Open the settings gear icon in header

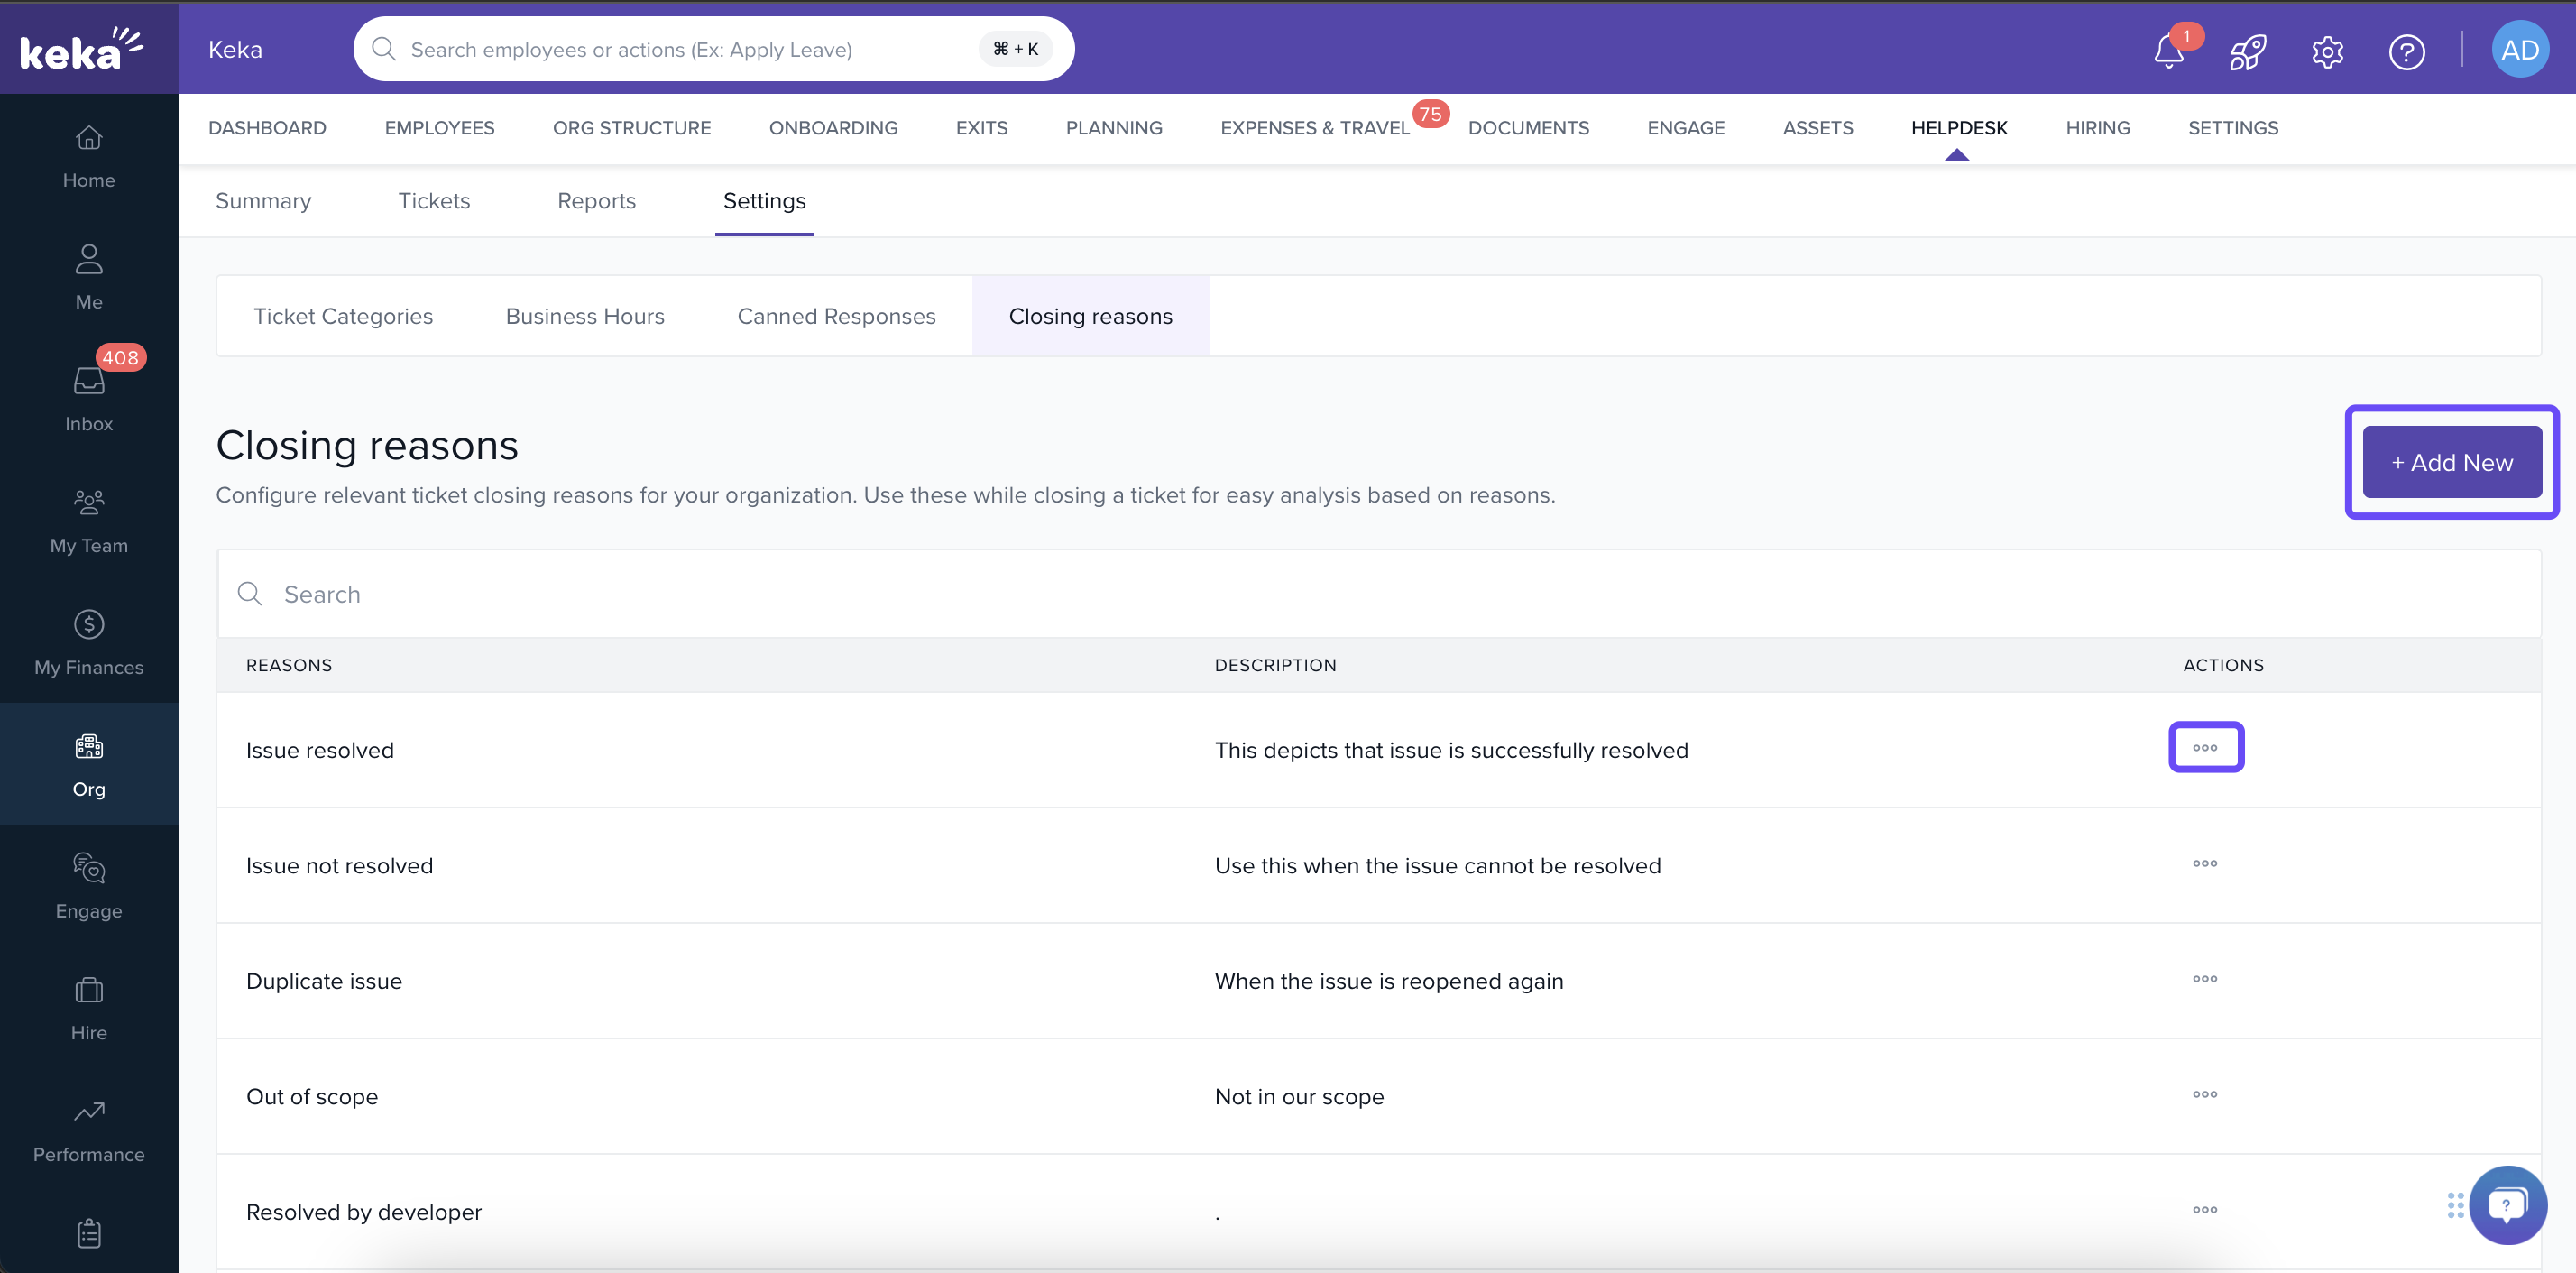coord(2327,51)
